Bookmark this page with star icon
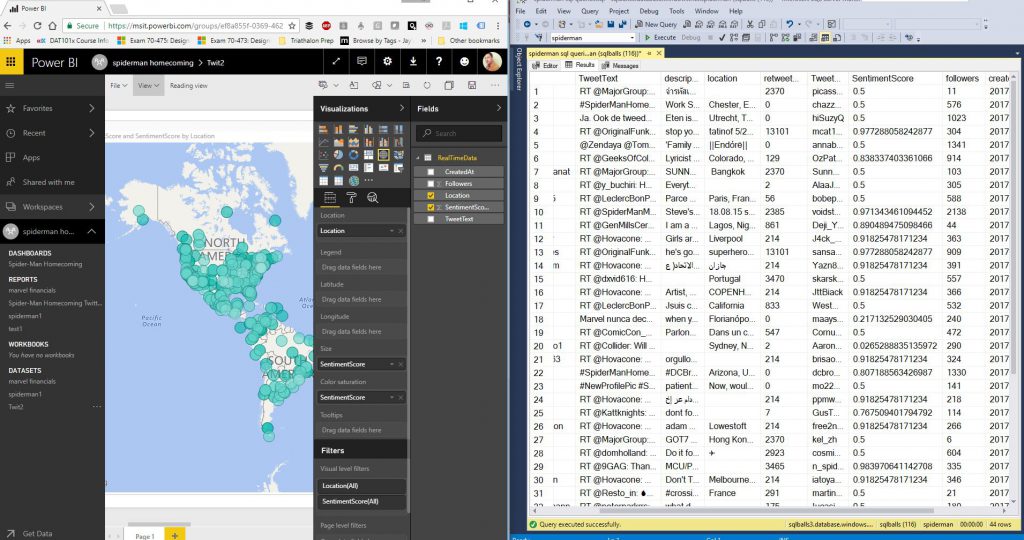Image resolution: width=1024 pixels, height=540 pixels. [292, 25]
